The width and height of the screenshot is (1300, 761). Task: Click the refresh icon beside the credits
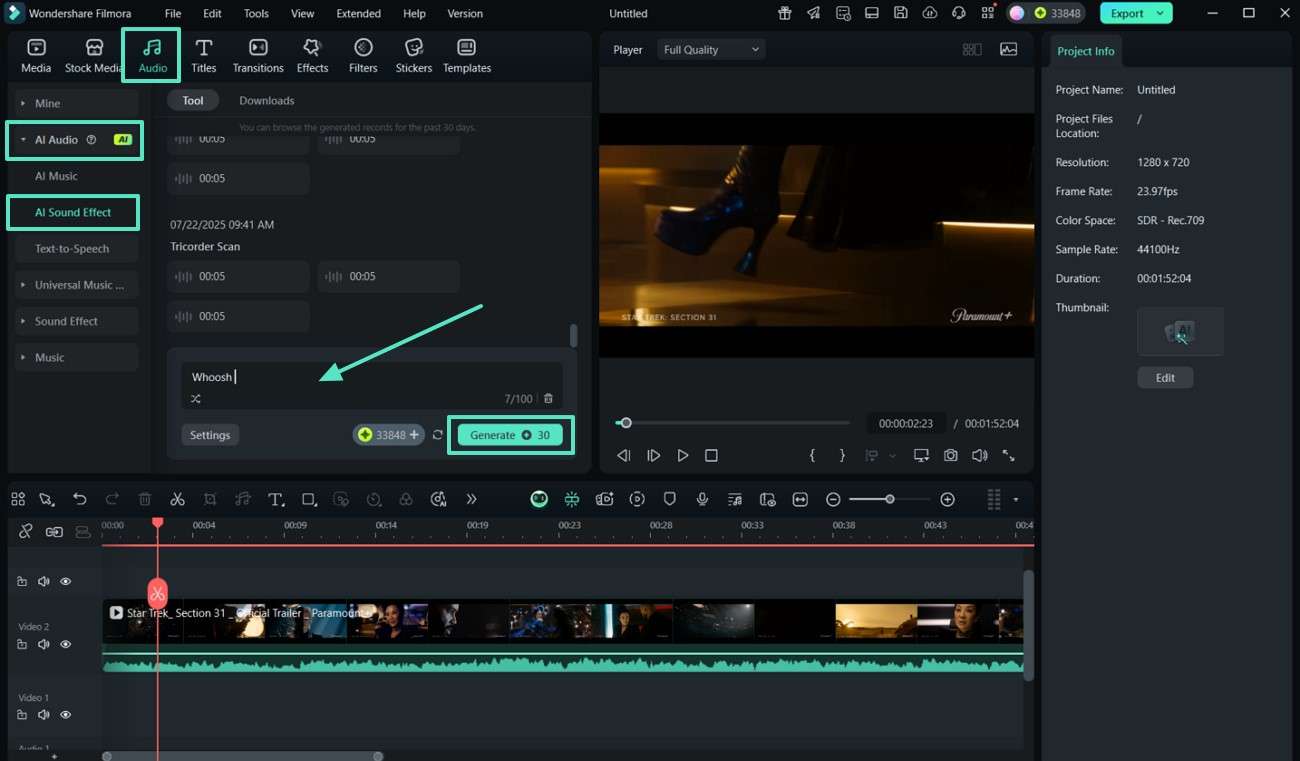[438, 435]
